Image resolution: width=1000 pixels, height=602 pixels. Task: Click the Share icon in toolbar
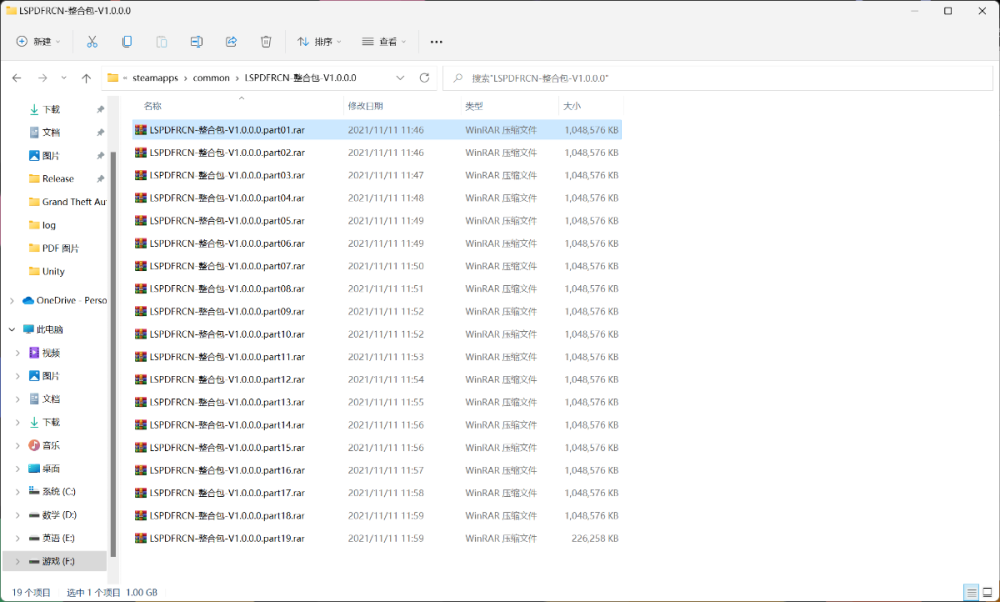point(231,42)
